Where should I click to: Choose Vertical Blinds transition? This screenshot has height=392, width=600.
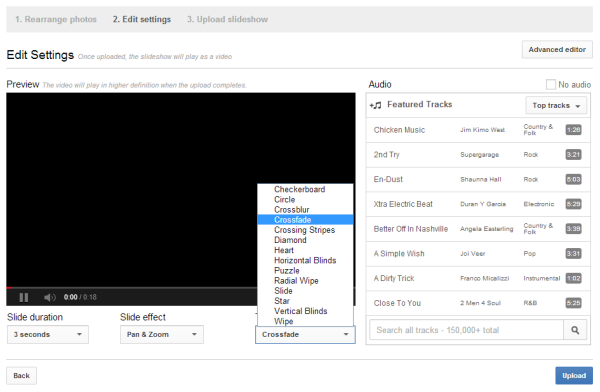pos(305,311)
